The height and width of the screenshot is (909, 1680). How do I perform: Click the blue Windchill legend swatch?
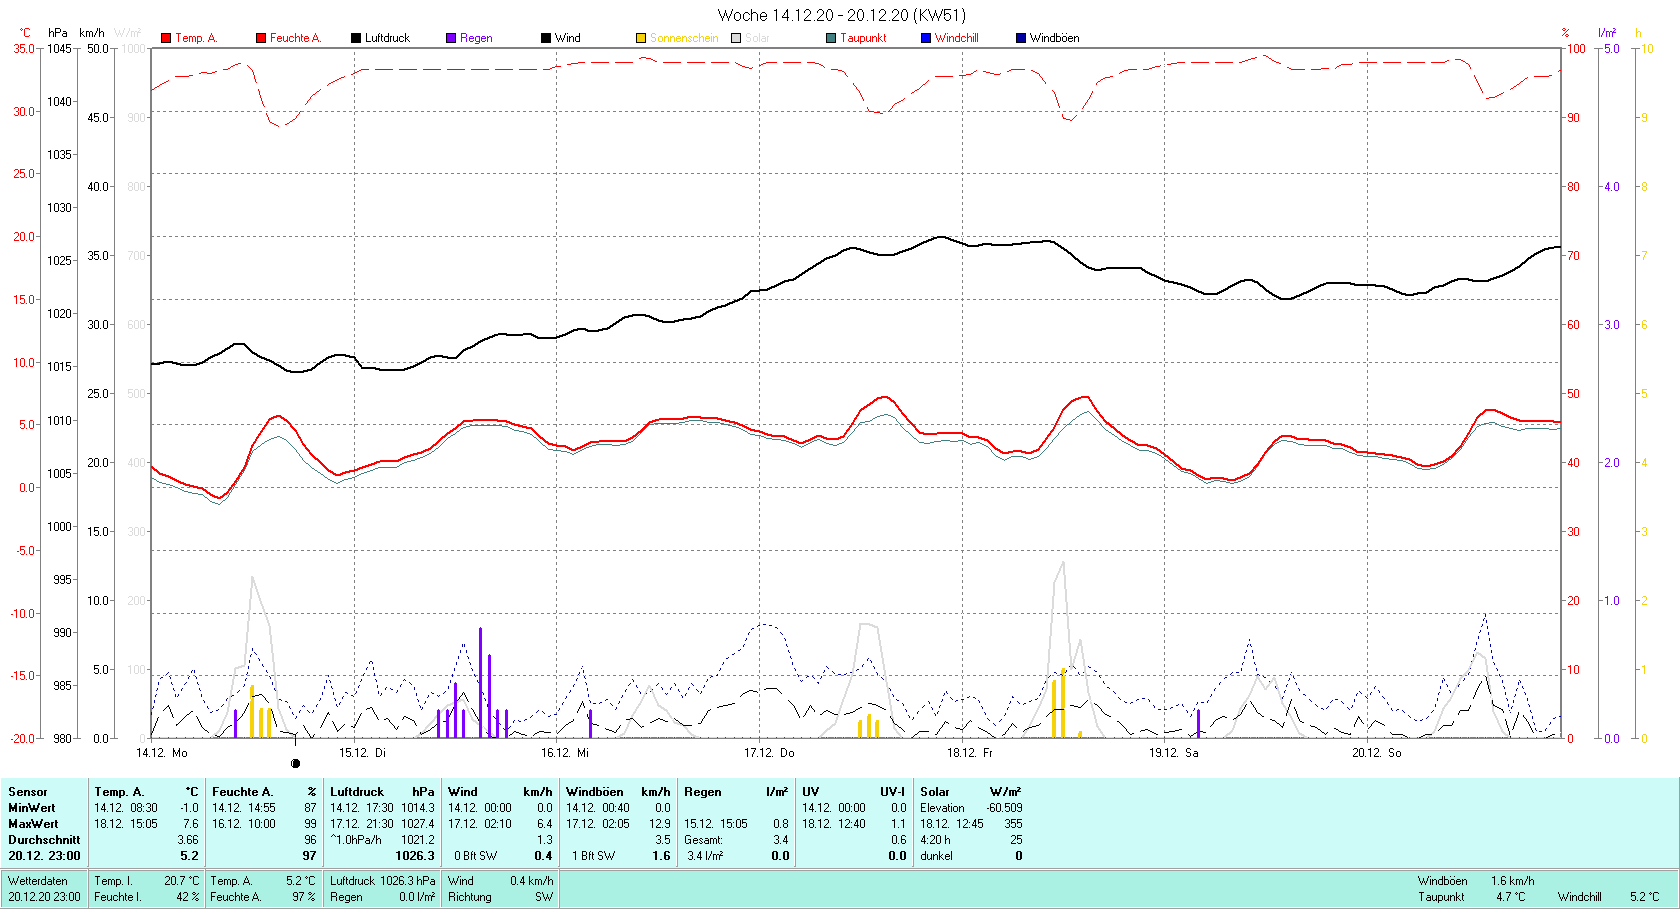(x=926, y=38)
